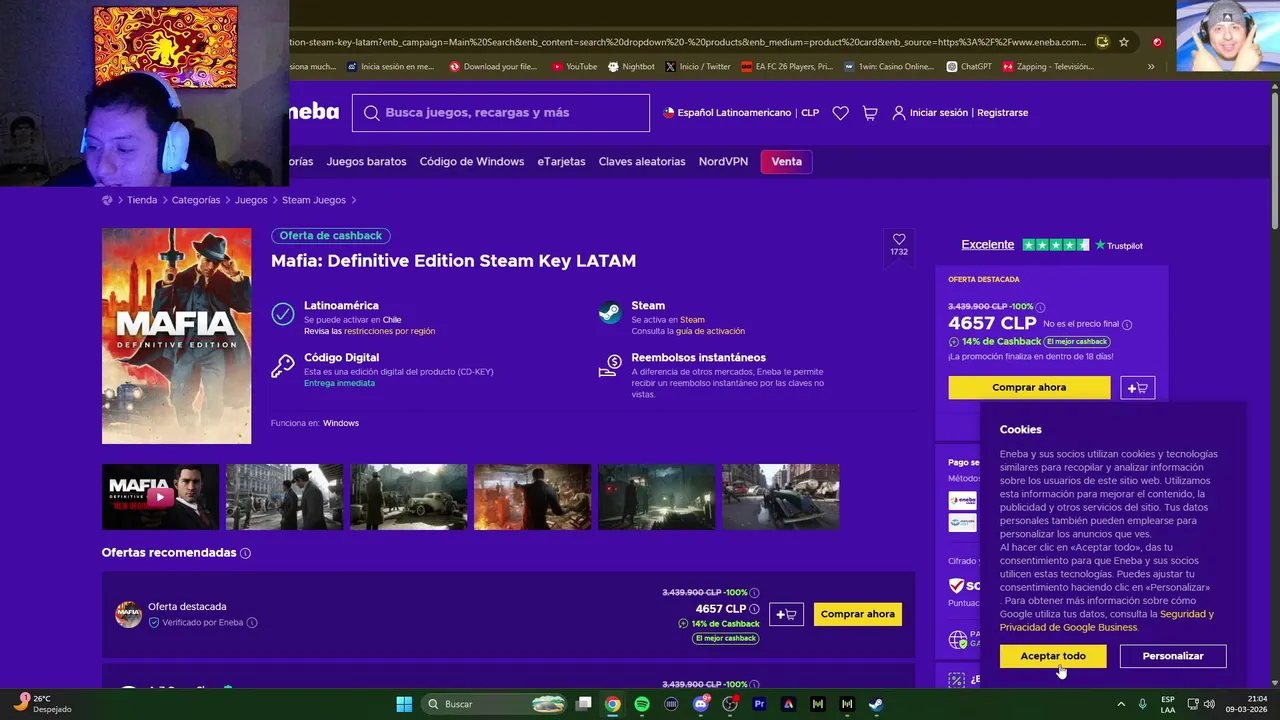1280x720 pixels.
Task: Go to Categorías breadcrumb
Action: pyautogui.click(x=196, y=200)
